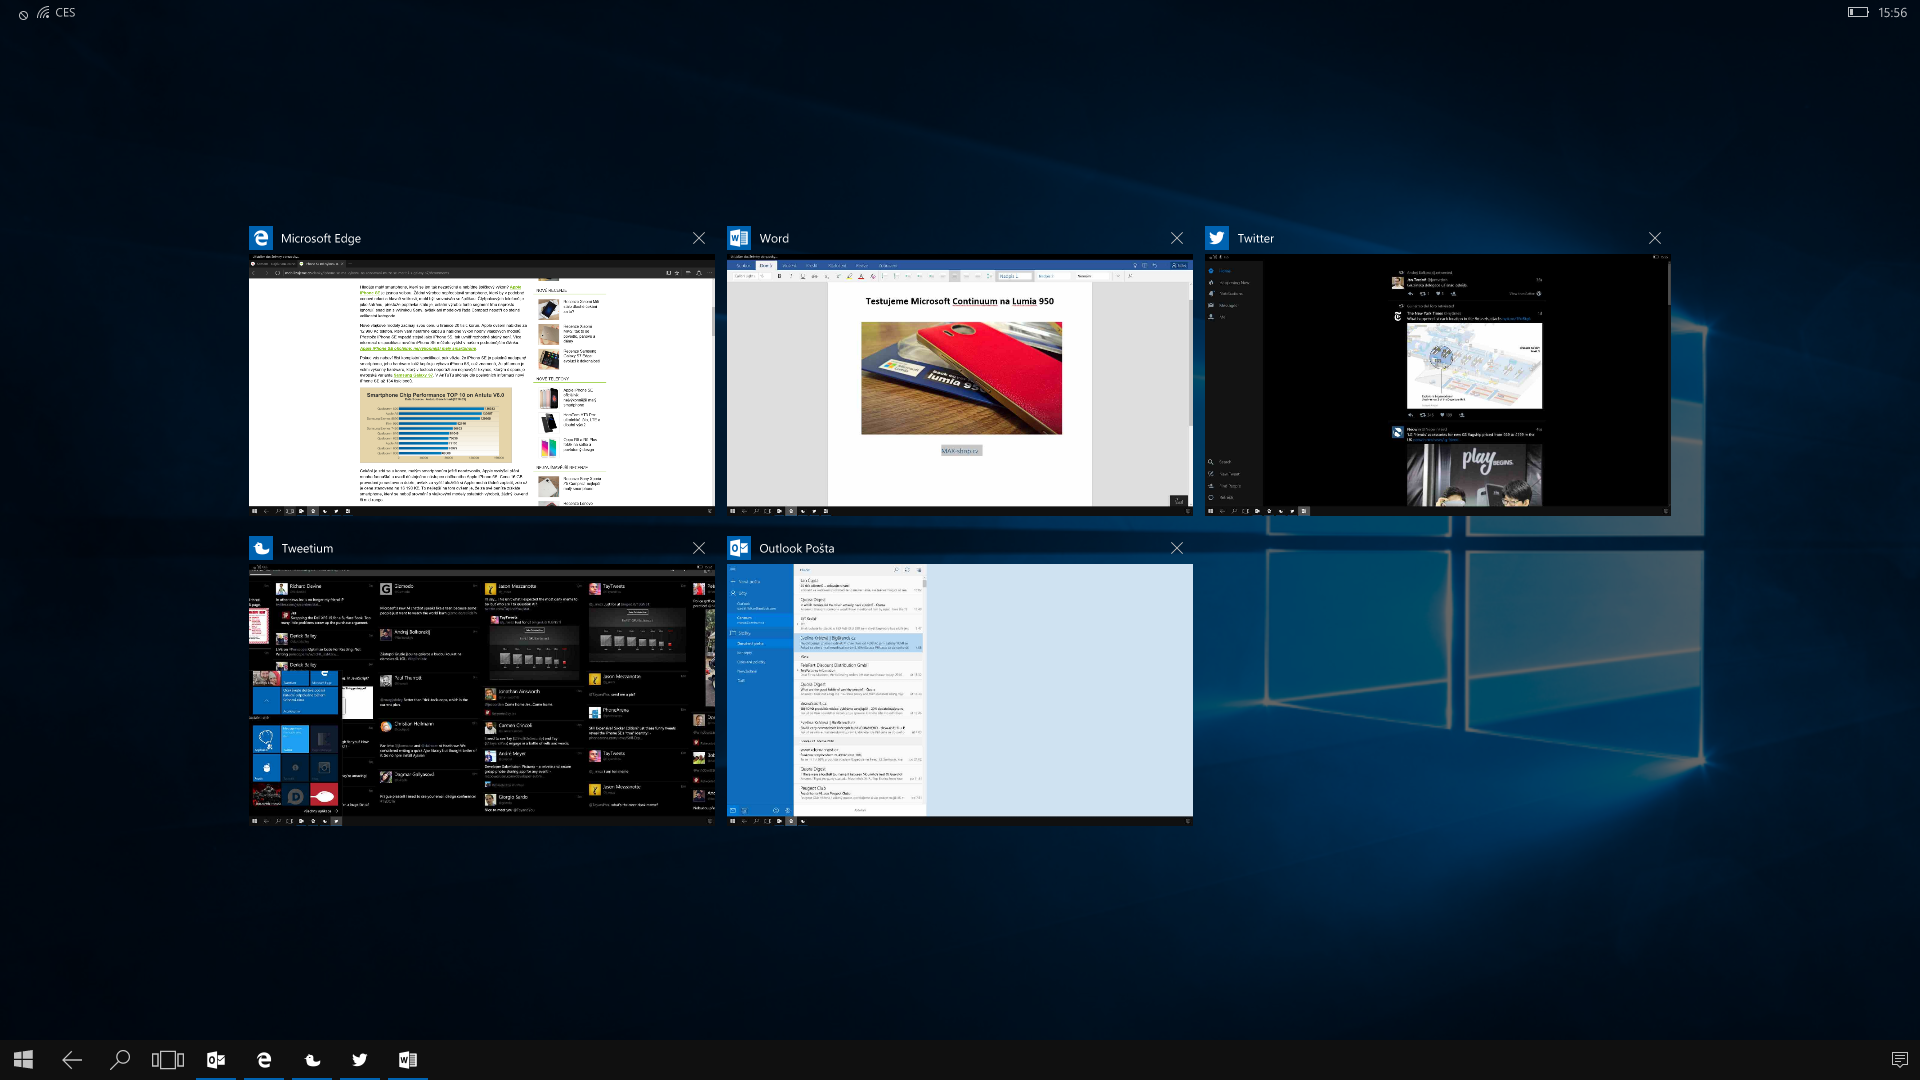Select the Twitter window thumbnail
Viewport: 1920px width, 1080px height.
1437,385
